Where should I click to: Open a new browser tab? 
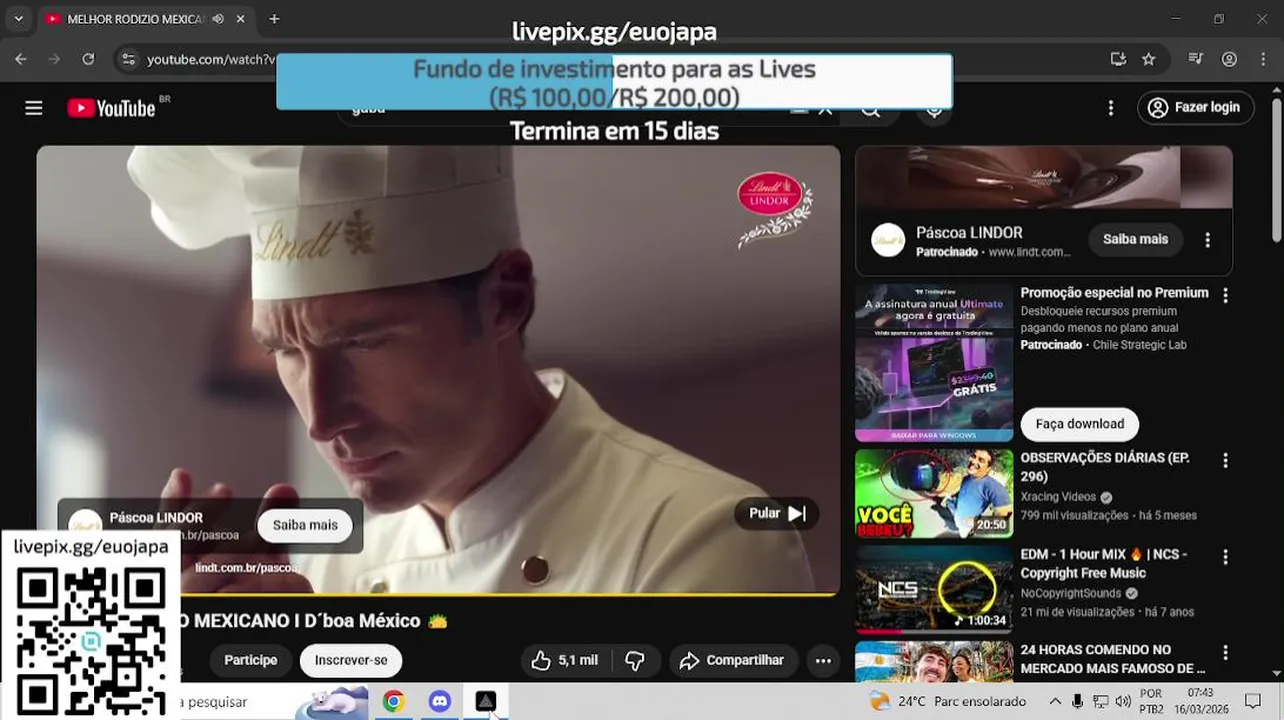point(274,19)
